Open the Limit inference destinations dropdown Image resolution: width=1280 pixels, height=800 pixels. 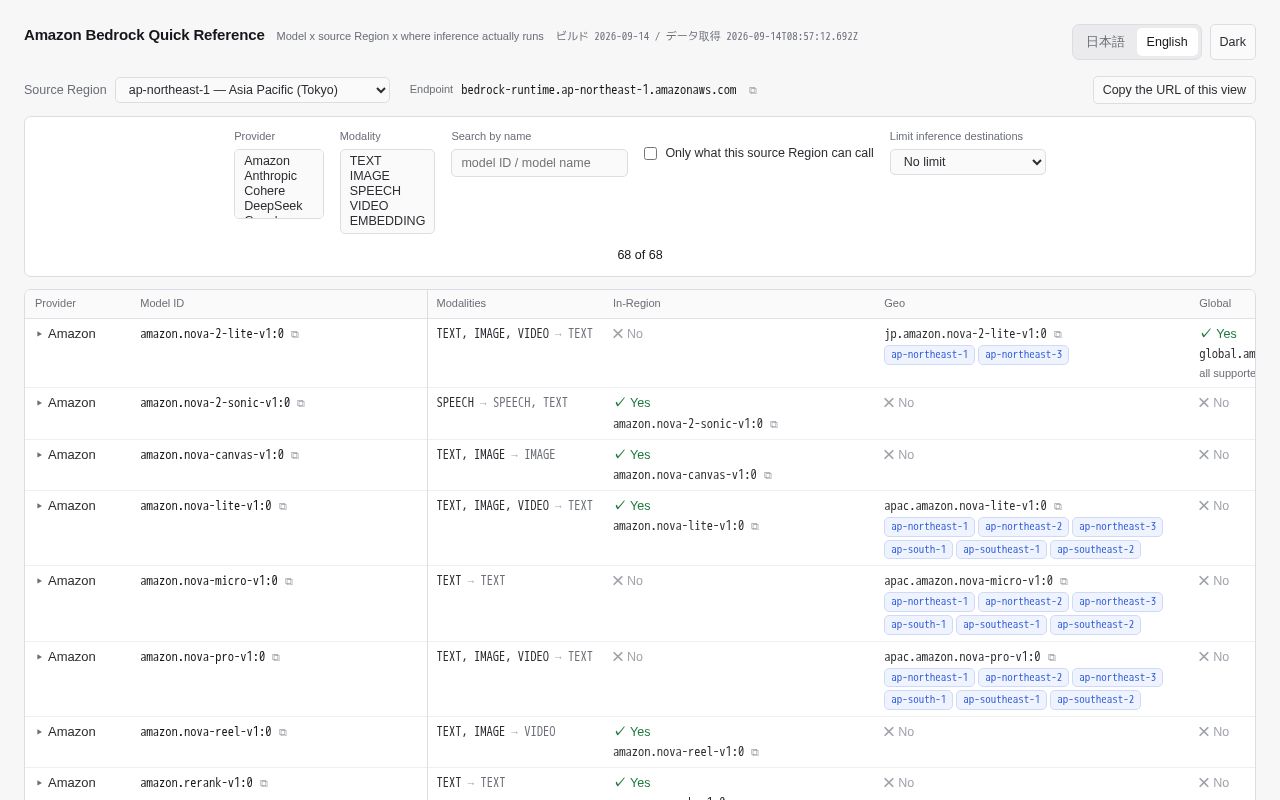click(x=968, y=162)
